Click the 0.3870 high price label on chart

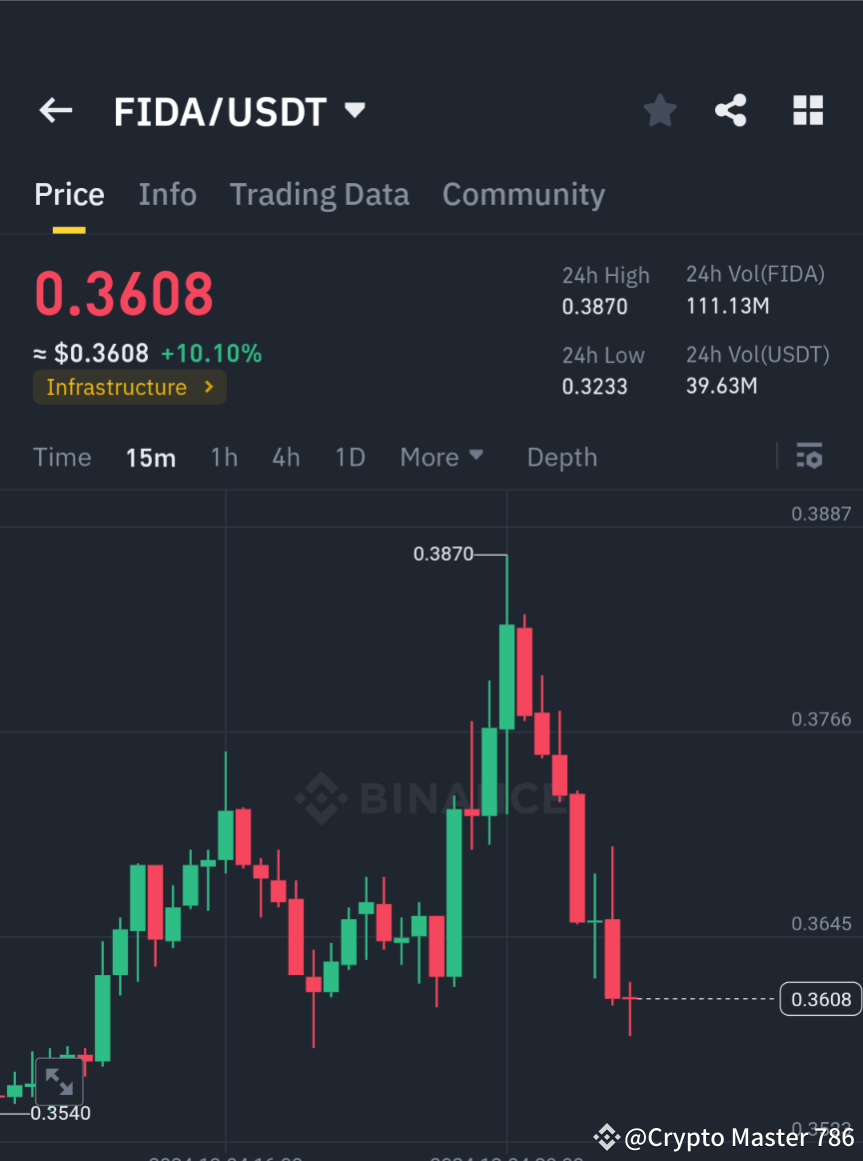[x=443, y=554]
